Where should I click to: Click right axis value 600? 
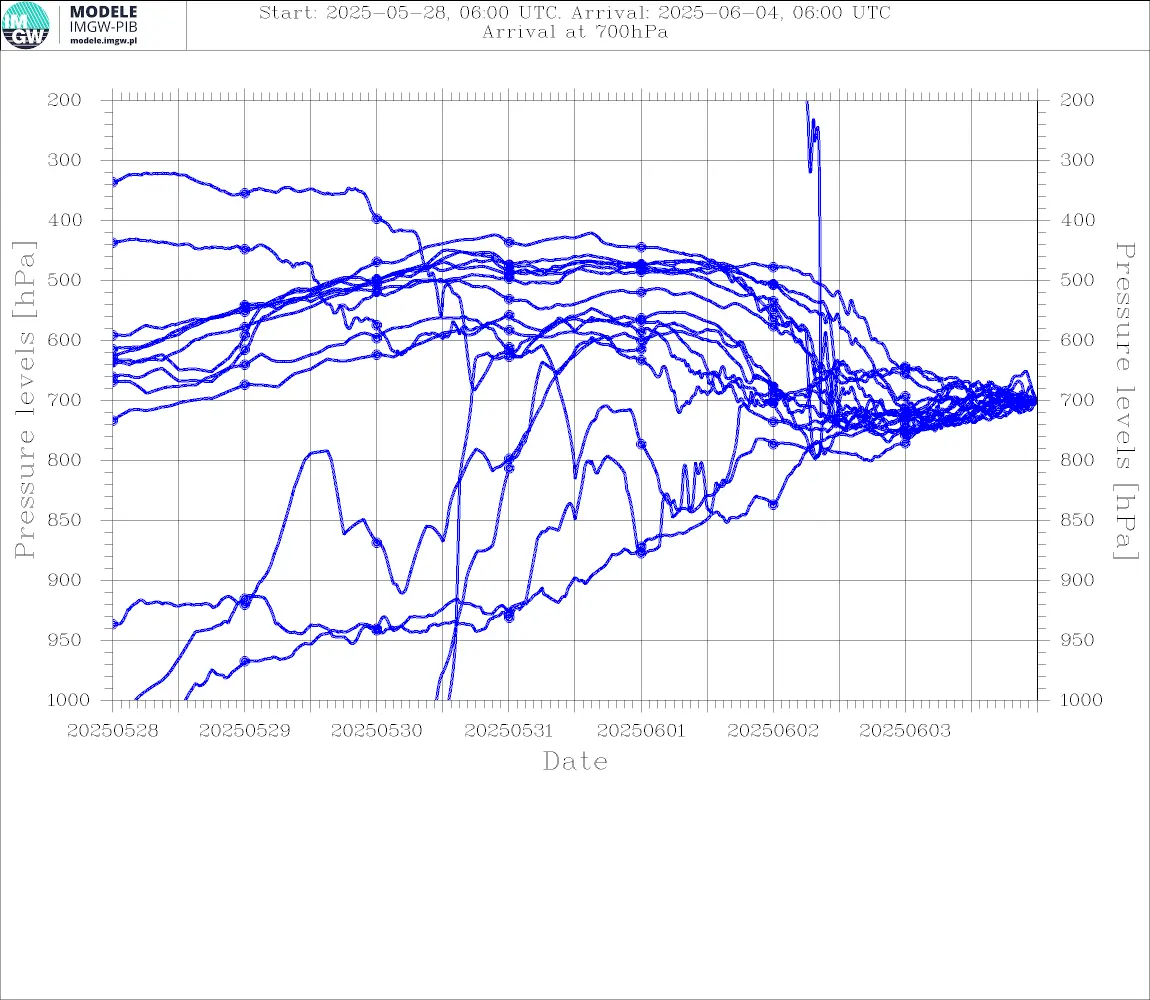pos(1077,340)
